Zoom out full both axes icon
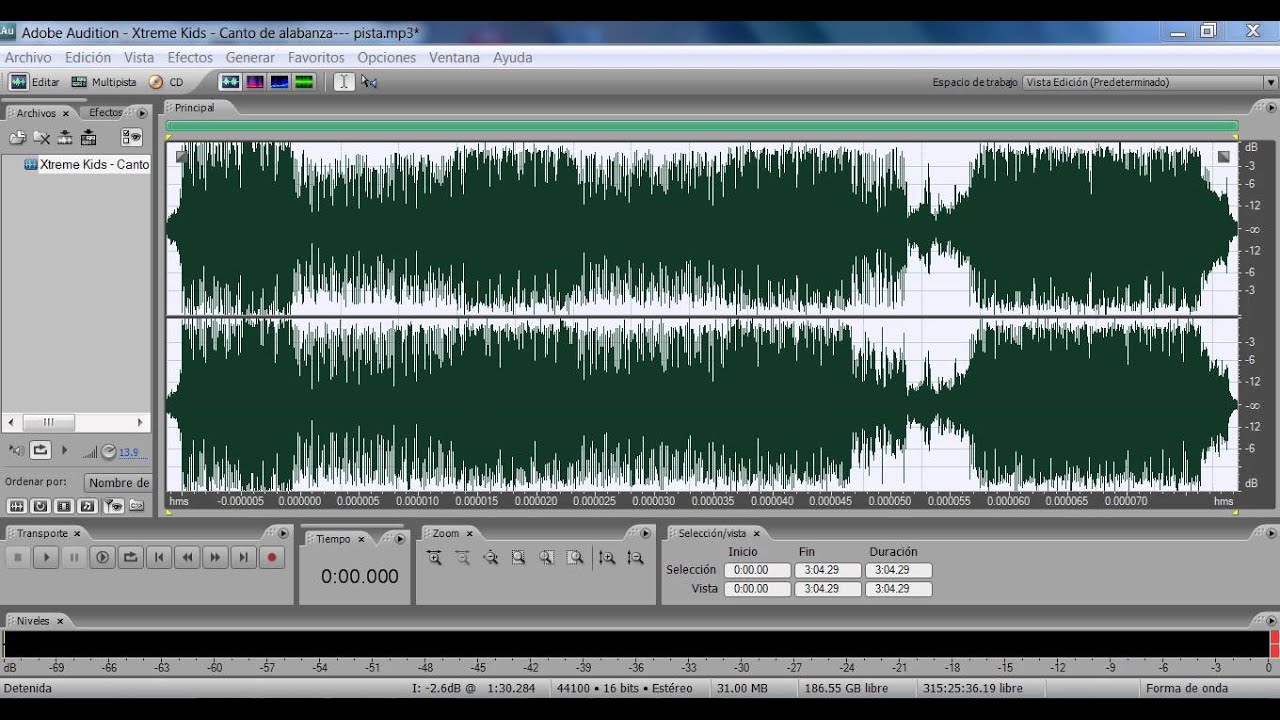The width and height of the screenshot is (1280, 720). pyautogui.click(x=490, y=558)
